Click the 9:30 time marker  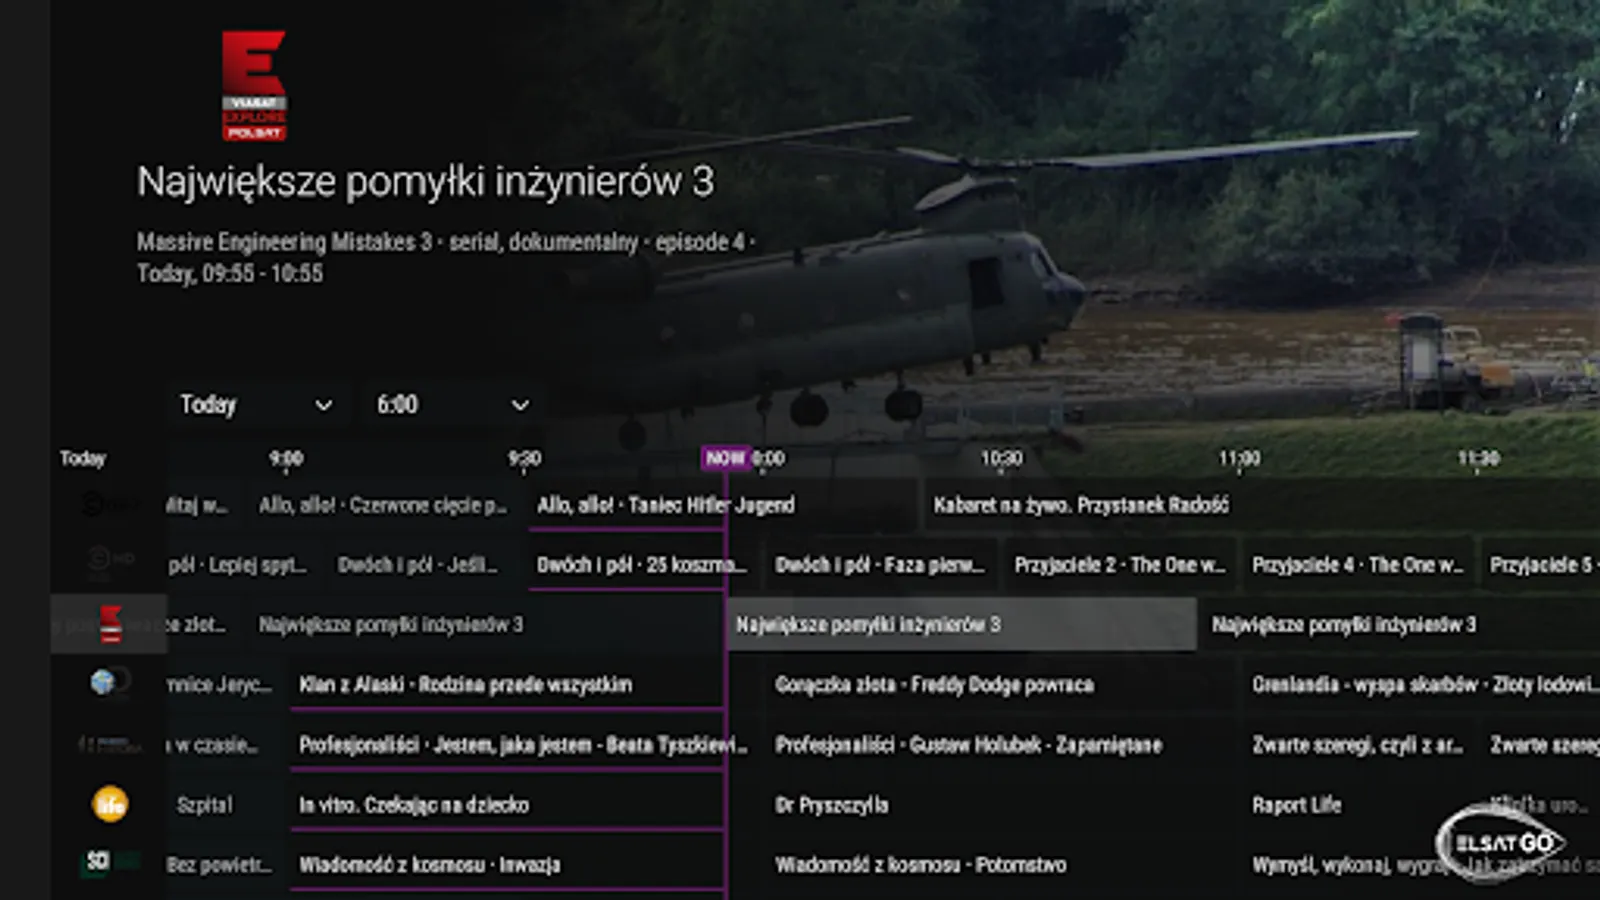(524, 458)
